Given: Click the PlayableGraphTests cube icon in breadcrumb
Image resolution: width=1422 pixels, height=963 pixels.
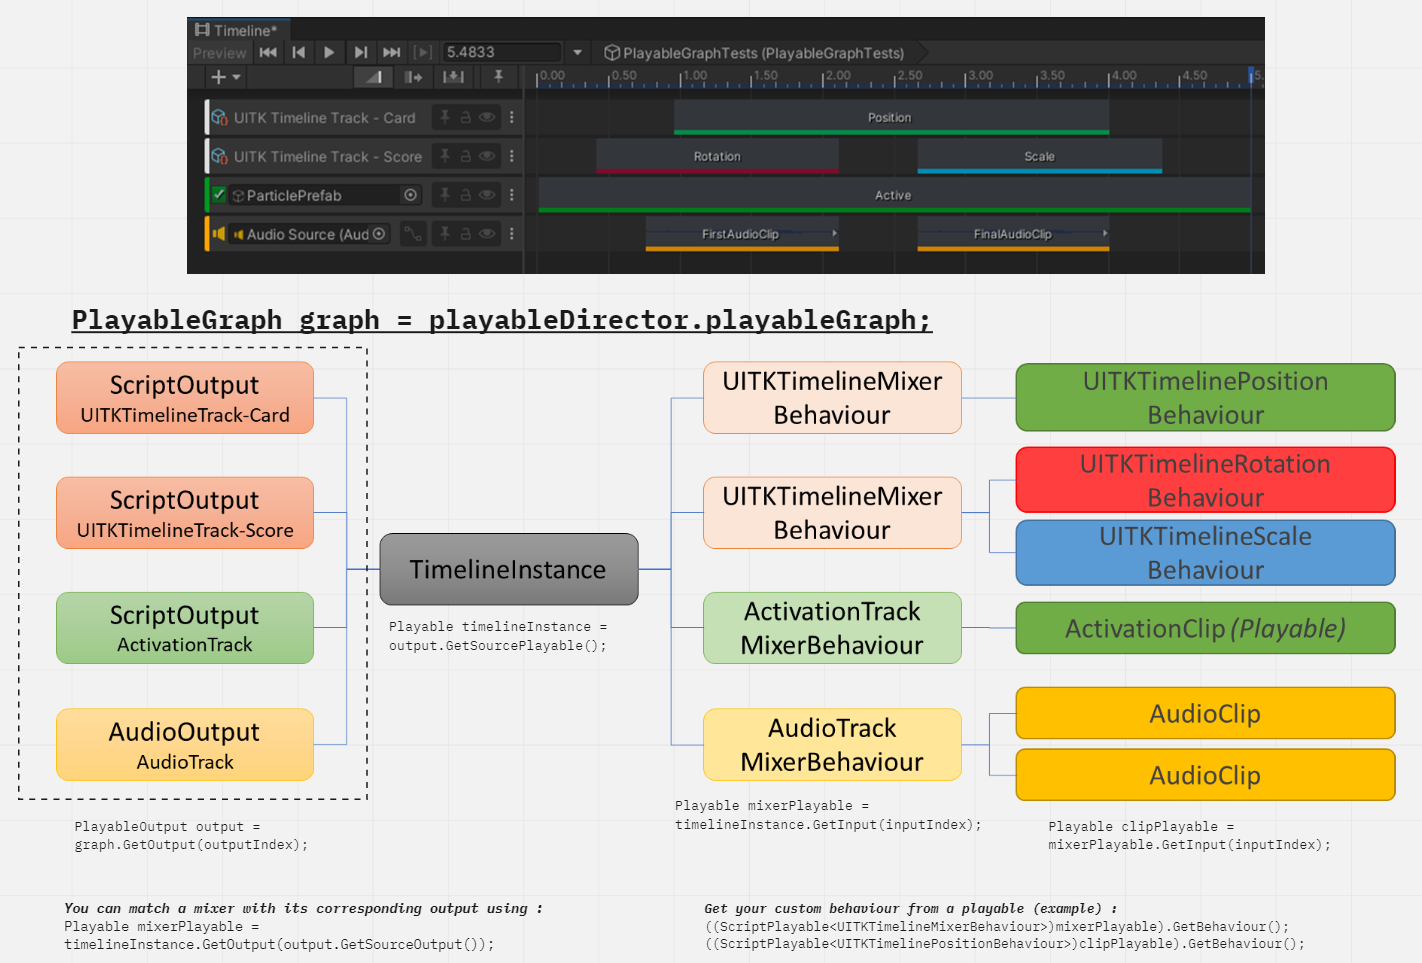Looking at the screenshot, I should [x=611, y=53].
